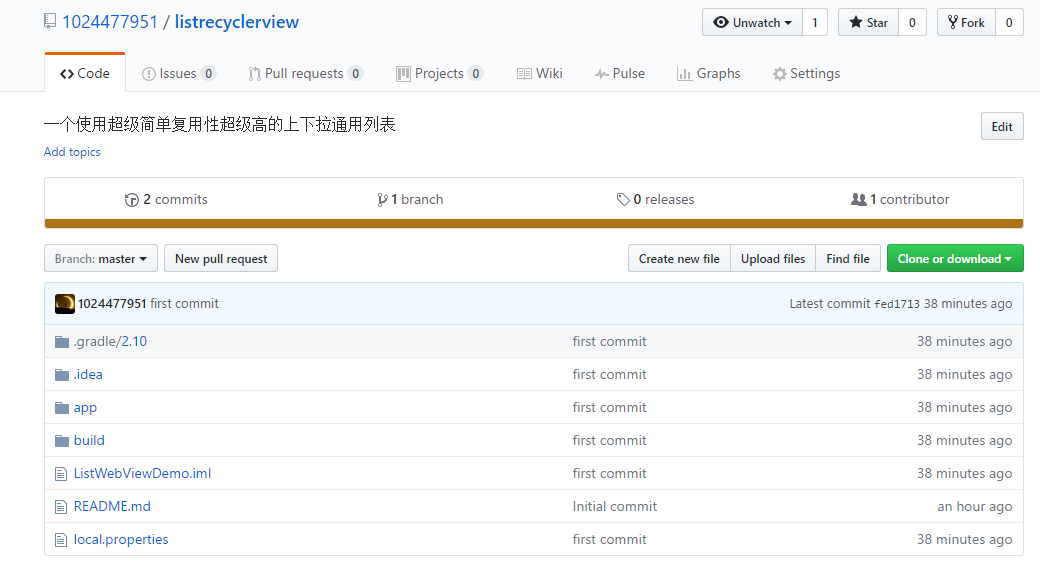Image resolution: width=1040 pixels, height=561 pixels.
Task: Fork the listrecyclerview repository
Action: pos(966,23)
